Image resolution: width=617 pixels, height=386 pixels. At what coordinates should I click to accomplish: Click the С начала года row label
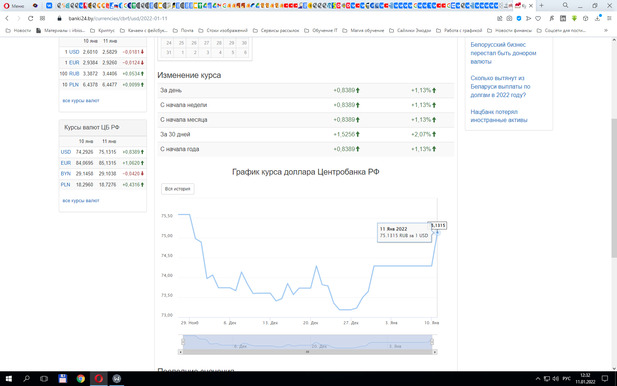point(179,149)
